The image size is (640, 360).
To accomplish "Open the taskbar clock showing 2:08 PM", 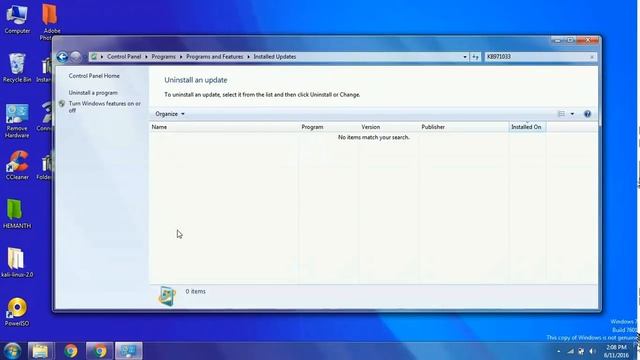I will pos(616,351).
